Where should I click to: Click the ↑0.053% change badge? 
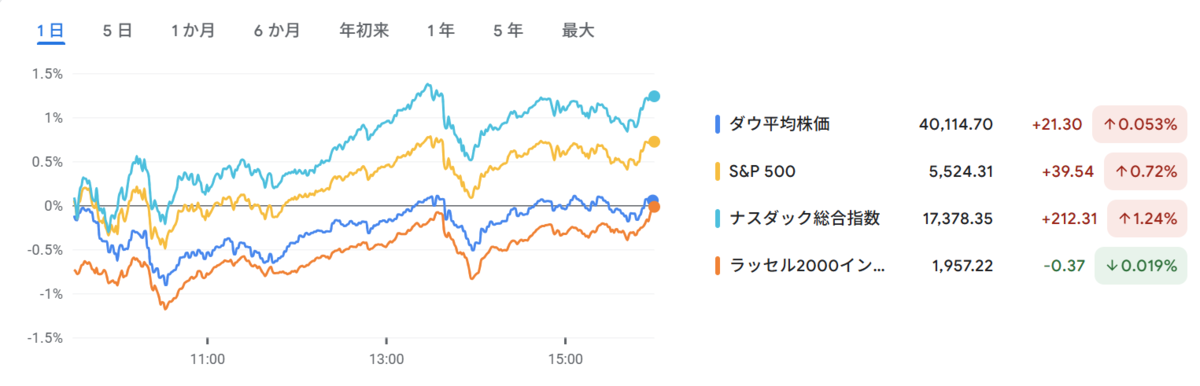click(1139, 124)
